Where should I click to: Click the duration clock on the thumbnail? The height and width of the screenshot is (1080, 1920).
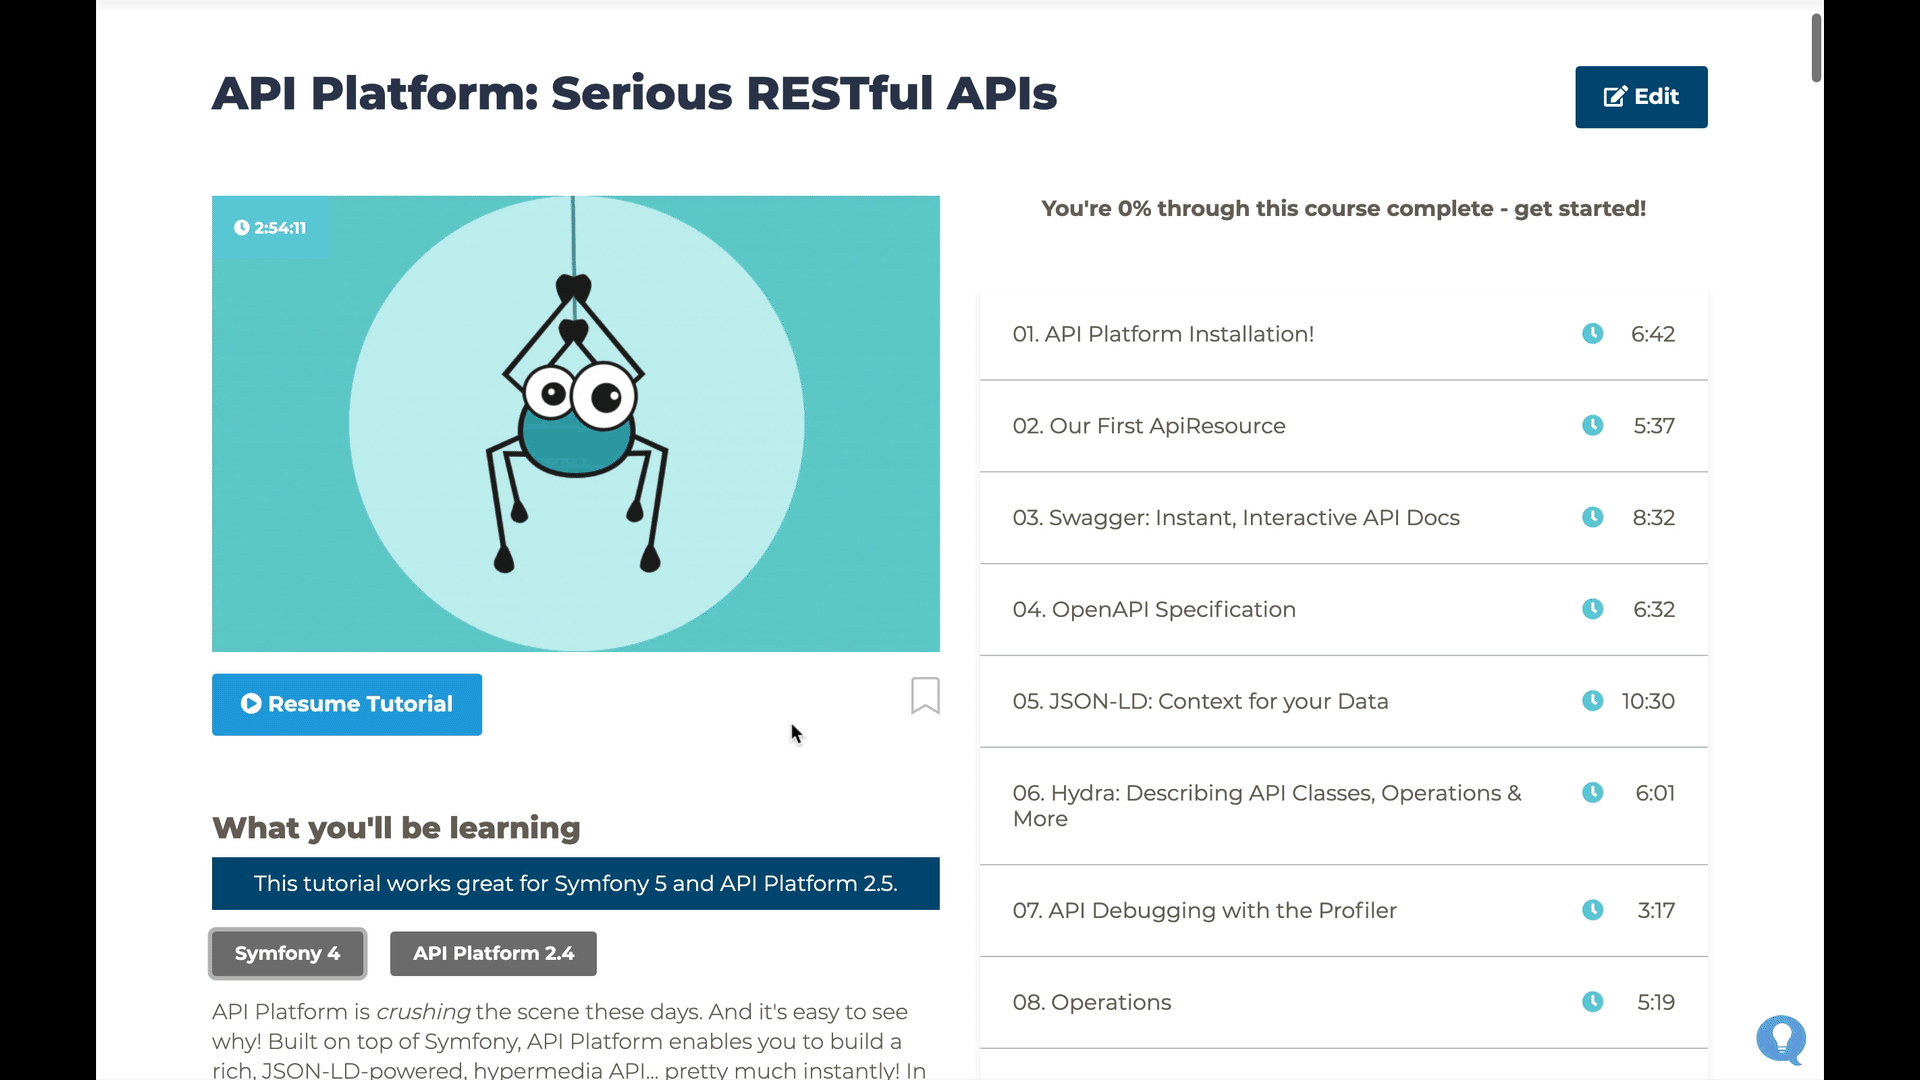(242, 228)
